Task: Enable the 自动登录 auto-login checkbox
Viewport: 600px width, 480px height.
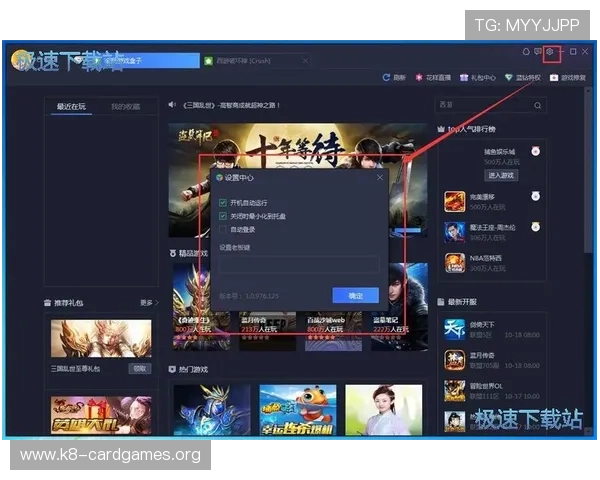Action: coord(223,230)
